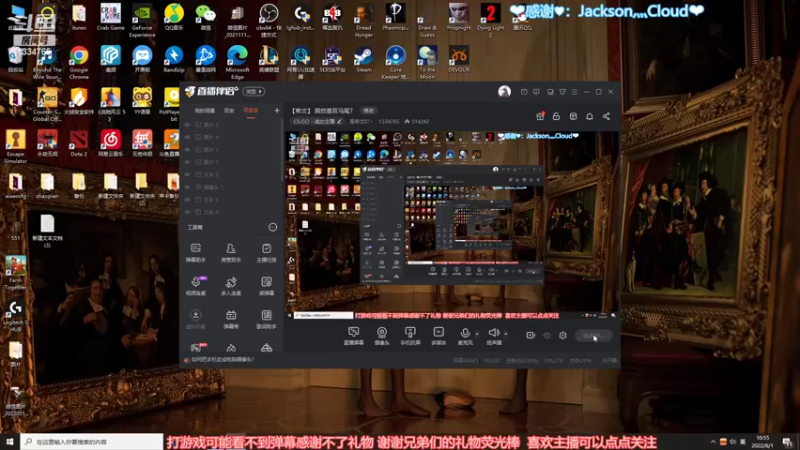Toggle visibility of 文本 6 layer
This screenshot has height=450, width=800.
[x=187, y=199]
